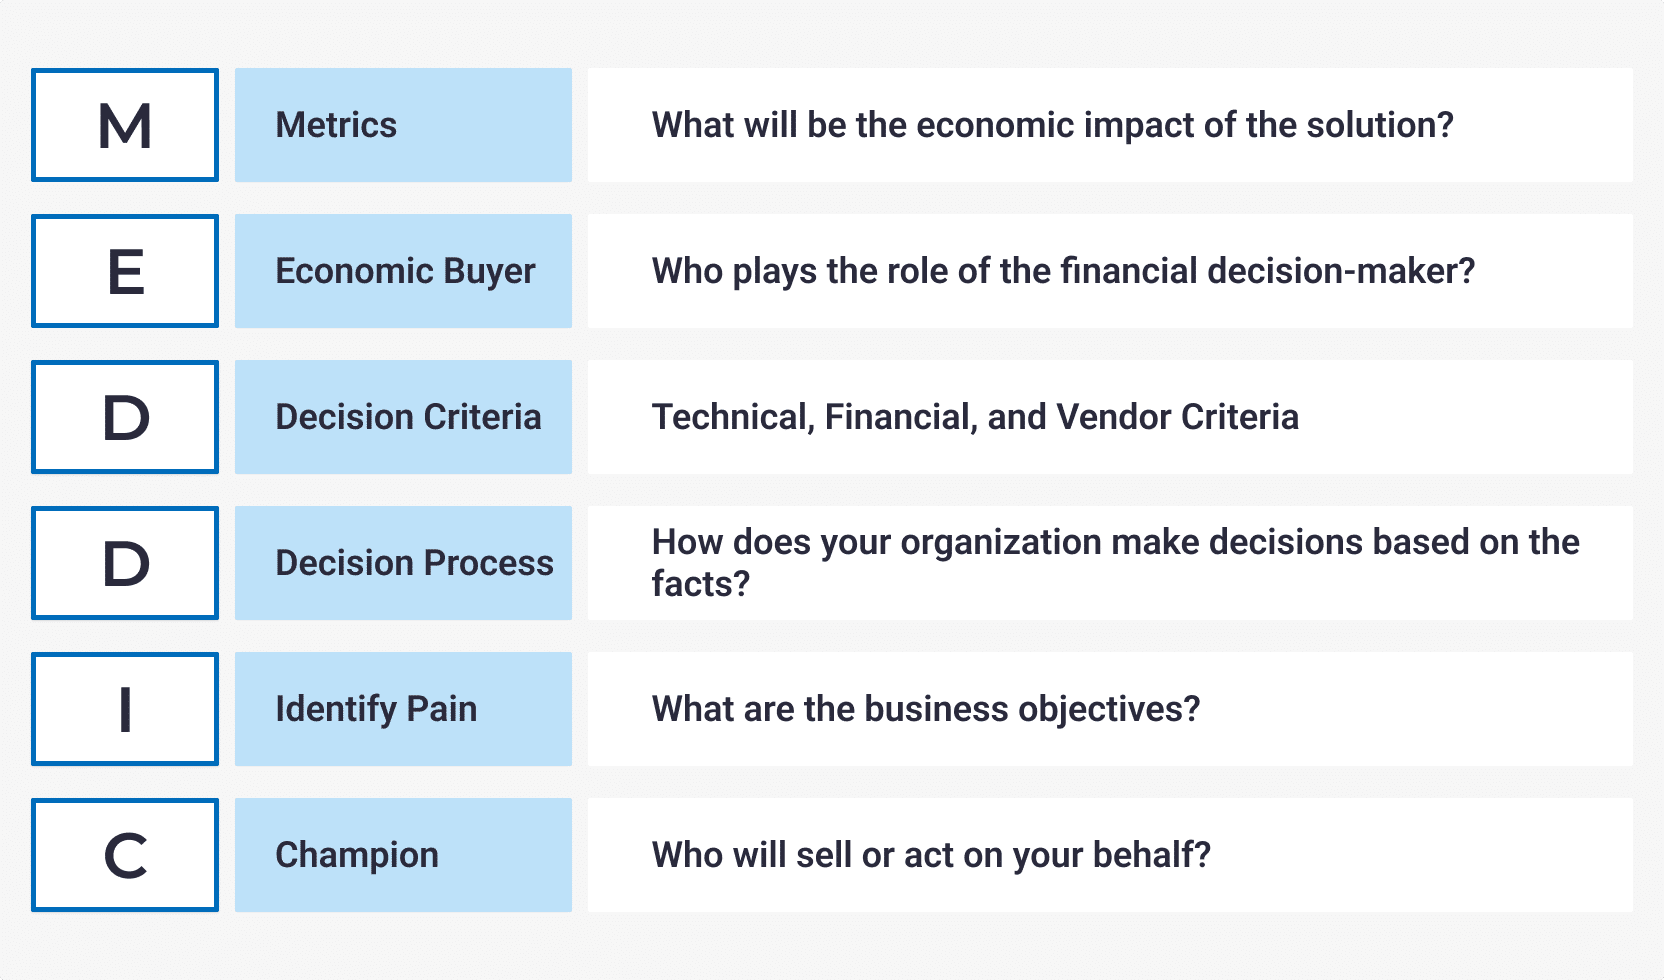Select the Metrics label
This screenshot has height=980, width=1664.
(336, 125)
